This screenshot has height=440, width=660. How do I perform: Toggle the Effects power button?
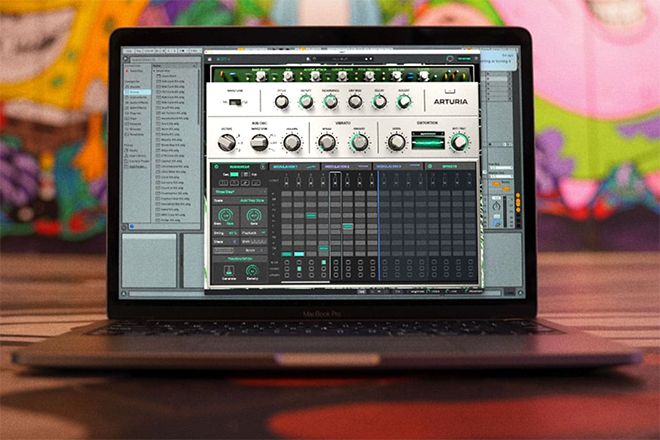[430, 167]
